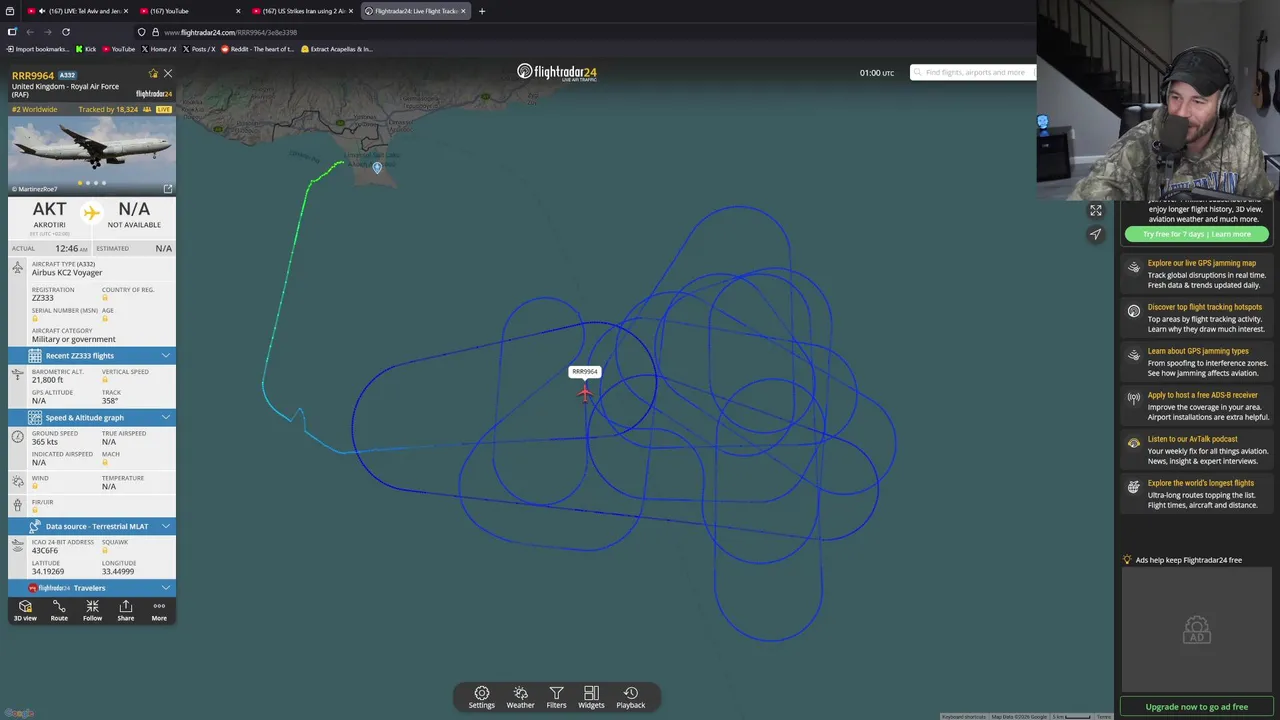This screenshot has width=1280, height=720.
Task: Open the YouTube bookmark
Action: click(x=118, y=49)
